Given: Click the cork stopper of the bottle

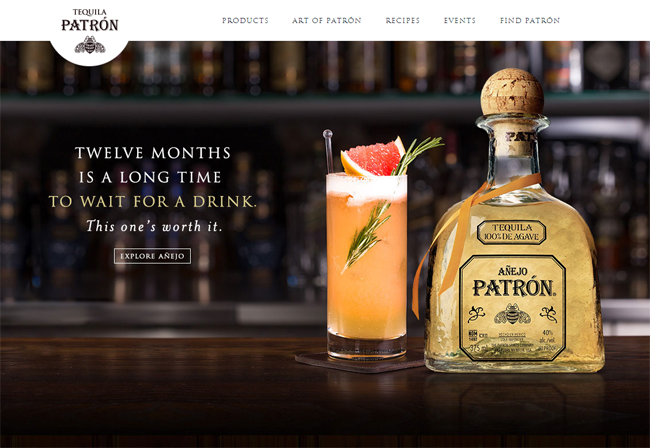Looking at the screenshot, I should coord(512,92).
